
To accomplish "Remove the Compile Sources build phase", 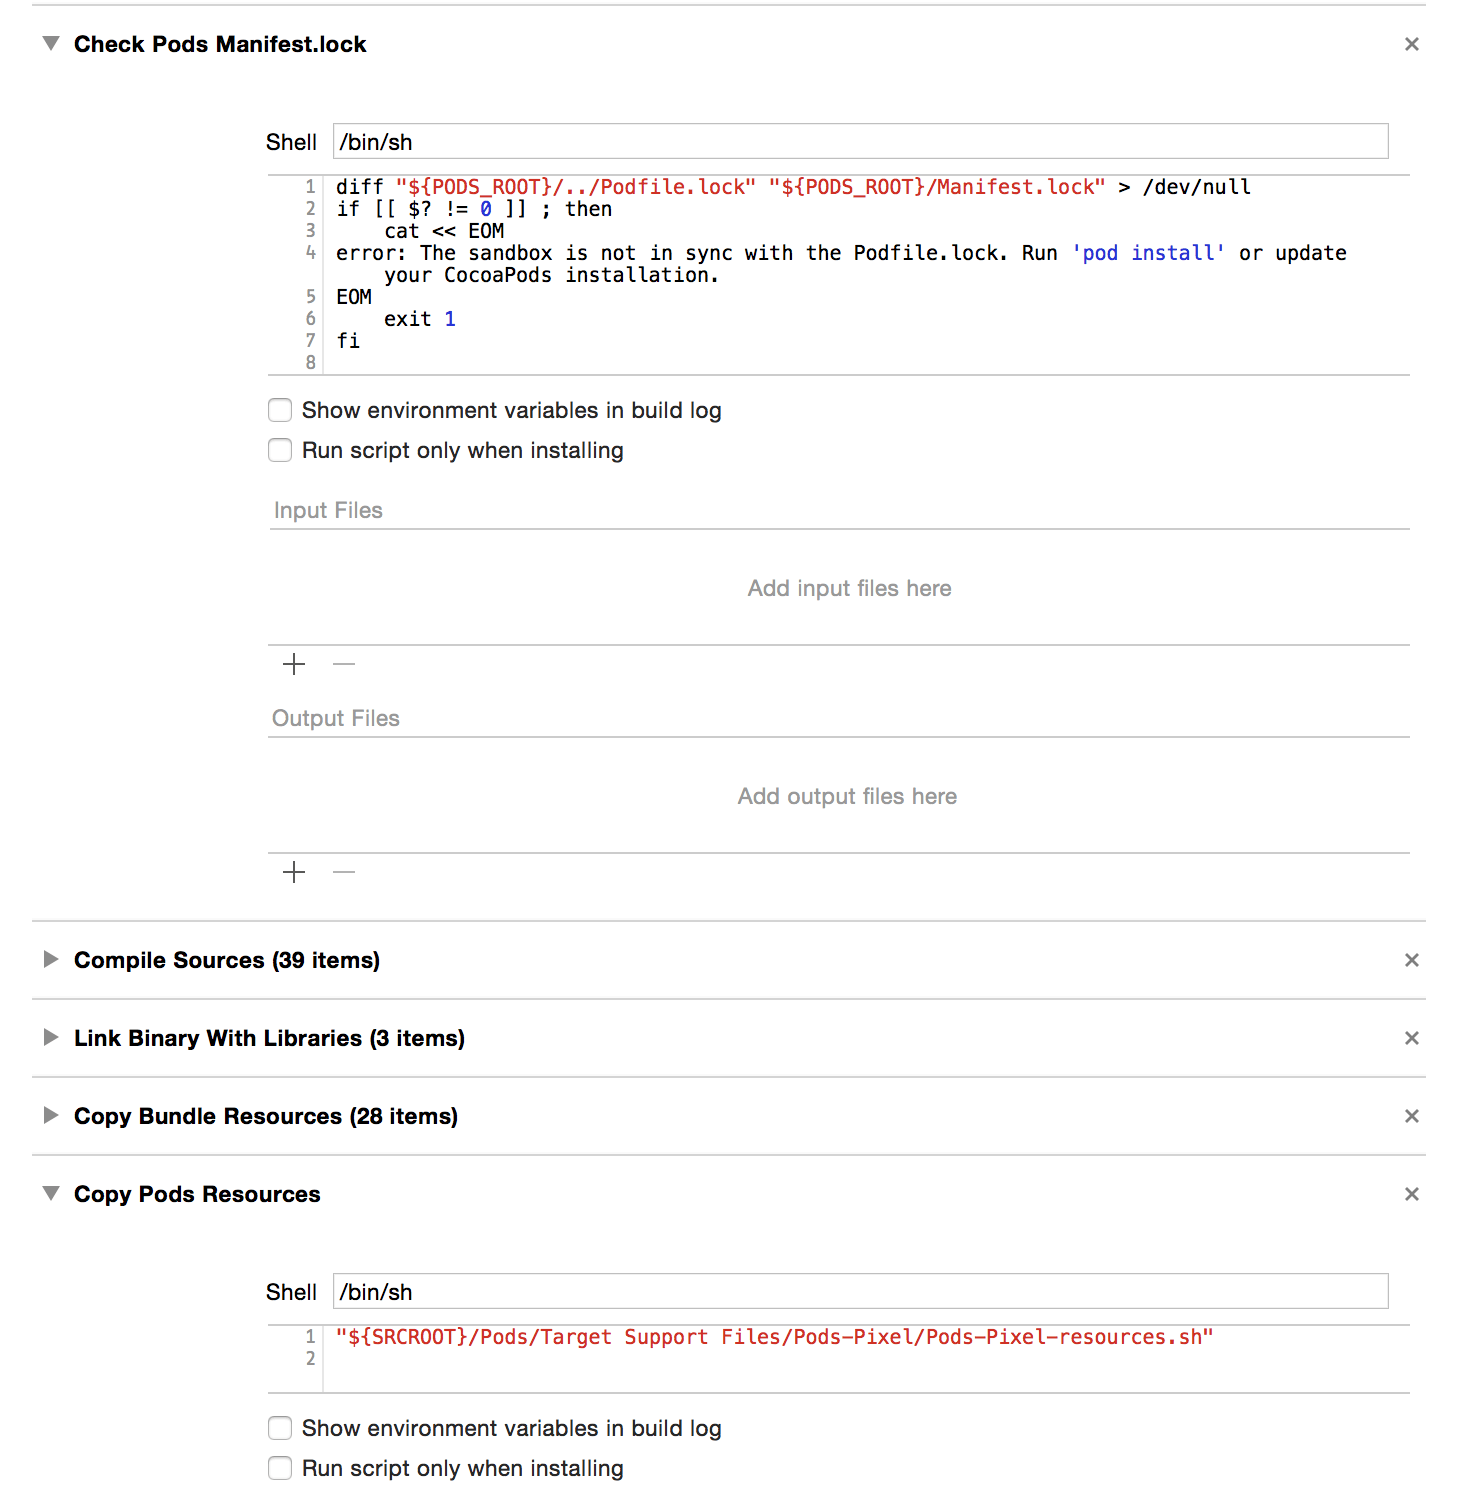I will [x=1412, y=960].
